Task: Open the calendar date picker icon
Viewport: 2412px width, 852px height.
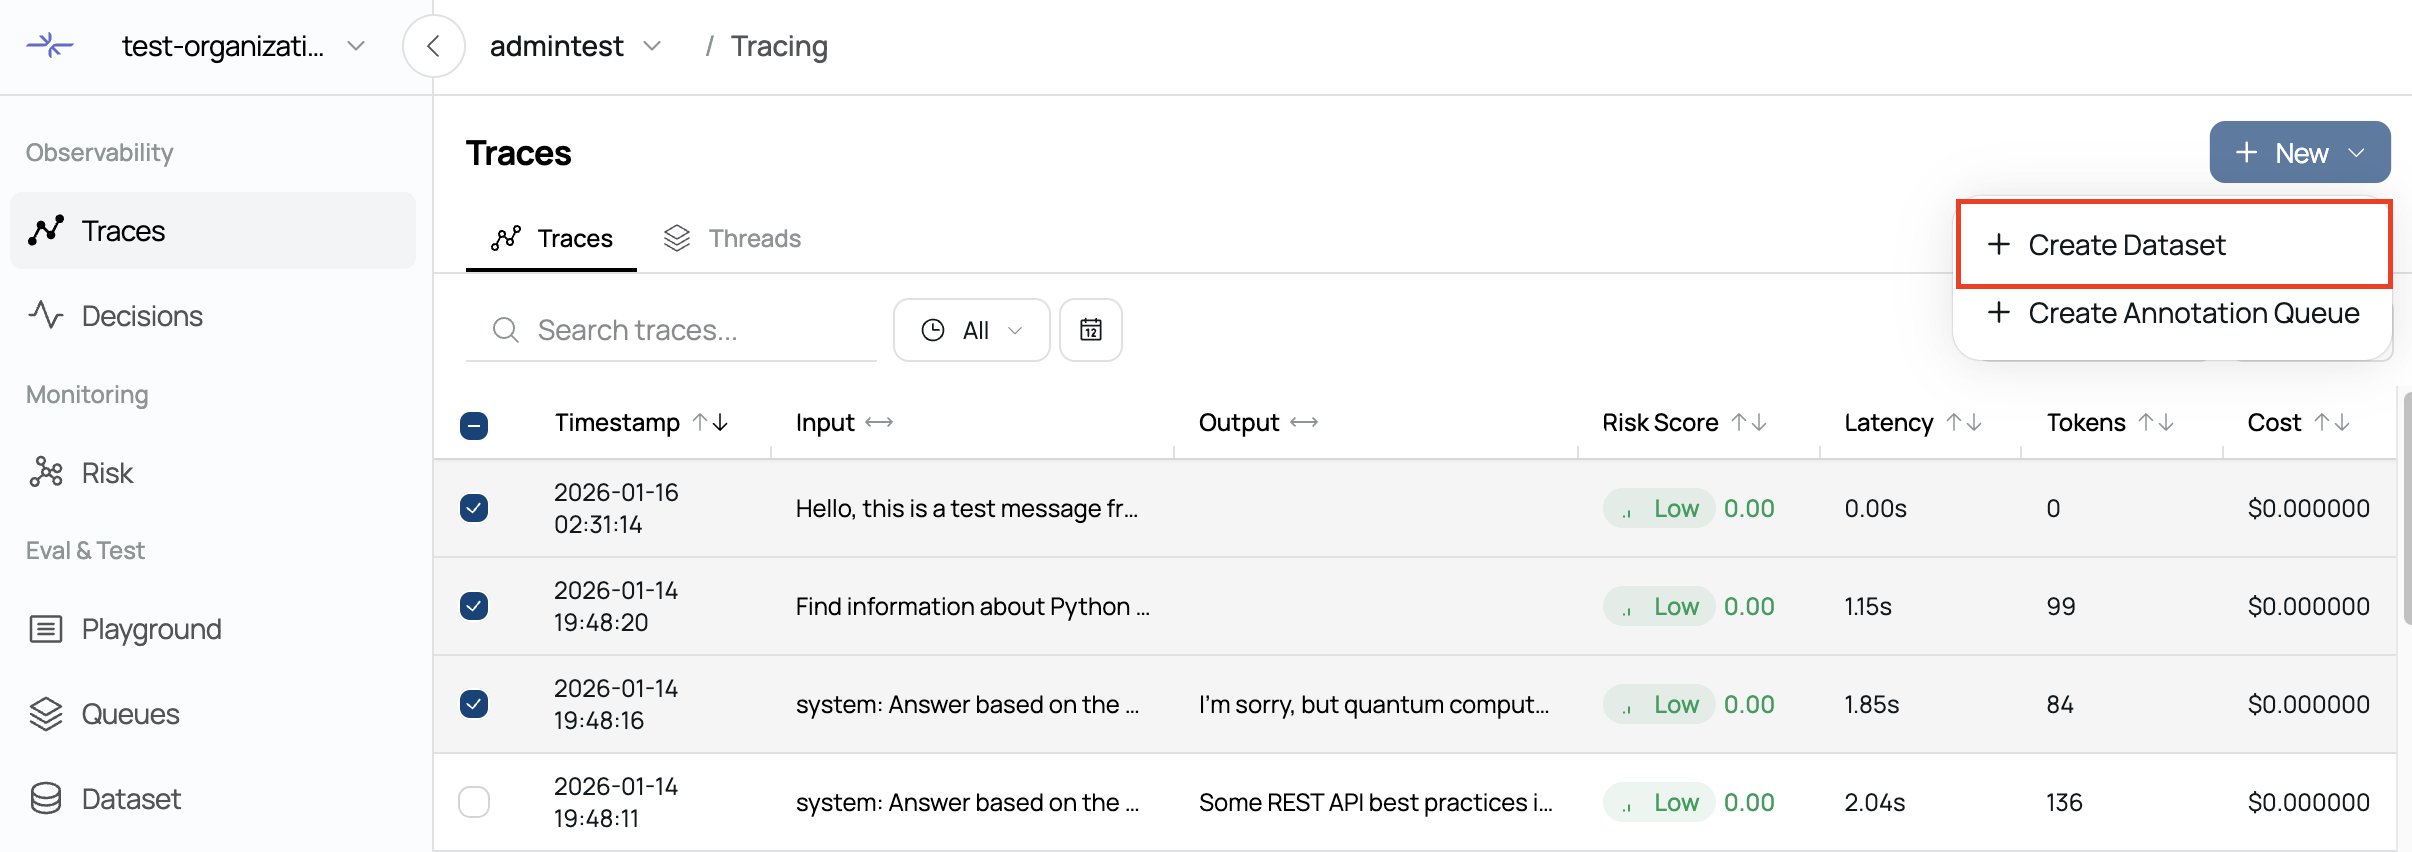Action: click(1090, 330)
